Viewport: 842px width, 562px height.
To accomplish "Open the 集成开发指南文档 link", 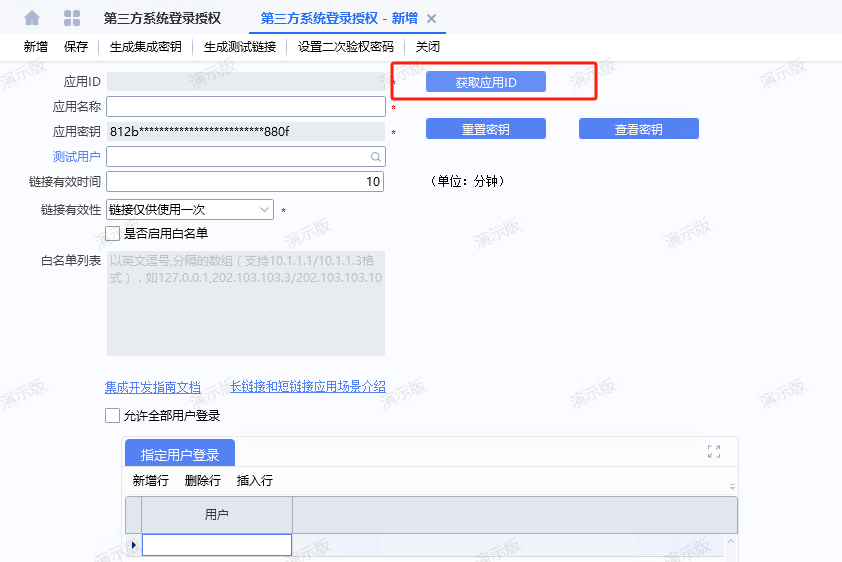I will 153,387.
